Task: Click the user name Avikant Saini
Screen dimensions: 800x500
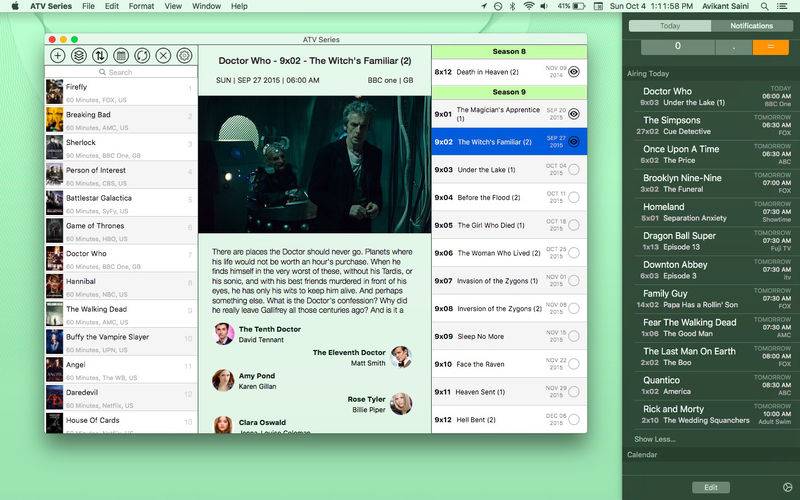Action: [725, 6]
